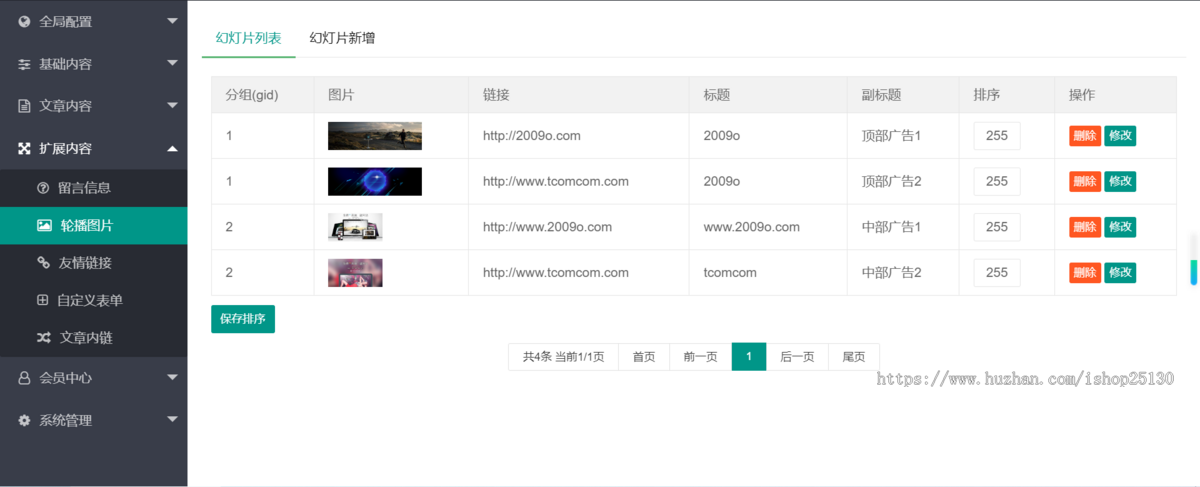Switch to the 幻灯片列表 tab
1200x487 pixels.
pyautogui.click(x=249, y=38)
